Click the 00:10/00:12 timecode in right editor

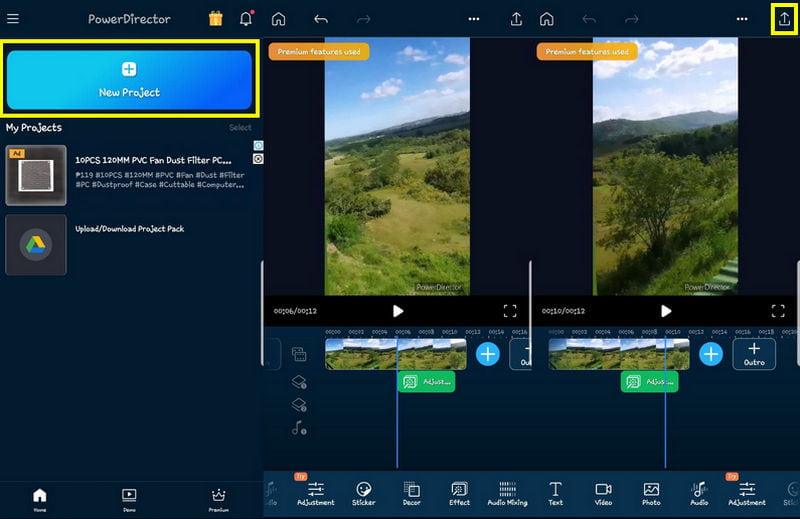563,311
